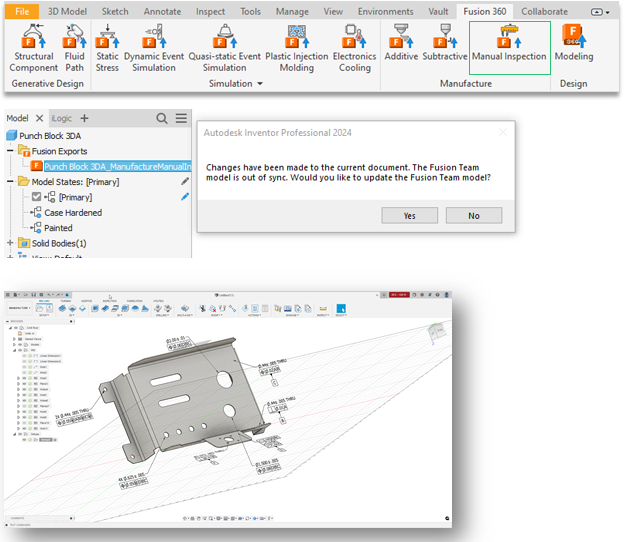Launch Electronics Cooling simulation
Image resolution: width=624 pixels, height=542 pixels.
click(355, 47)
